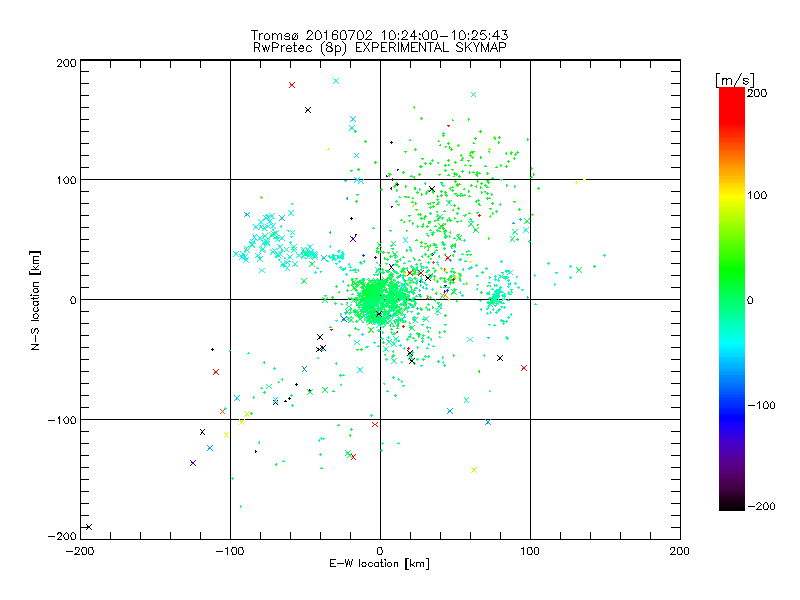The height and width of the screenshot is (600, 800).
Task: Click the 'N-S location [km]' axis label
Action: pos(35,301)
